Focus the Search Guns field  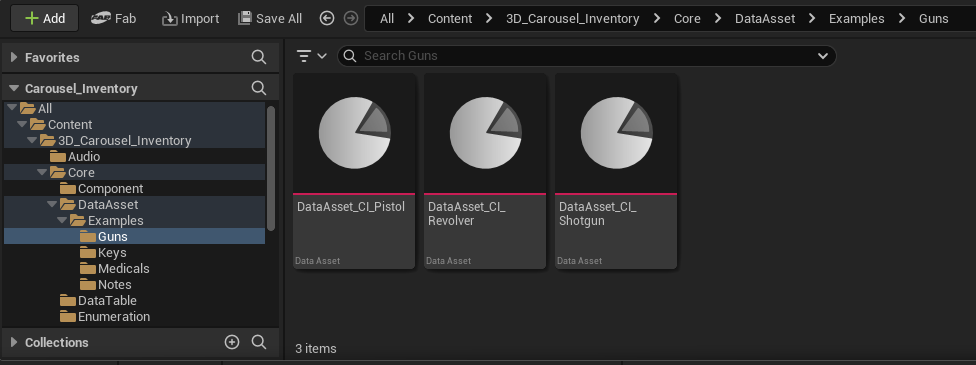pyautogui.click(x=586, y=56)
